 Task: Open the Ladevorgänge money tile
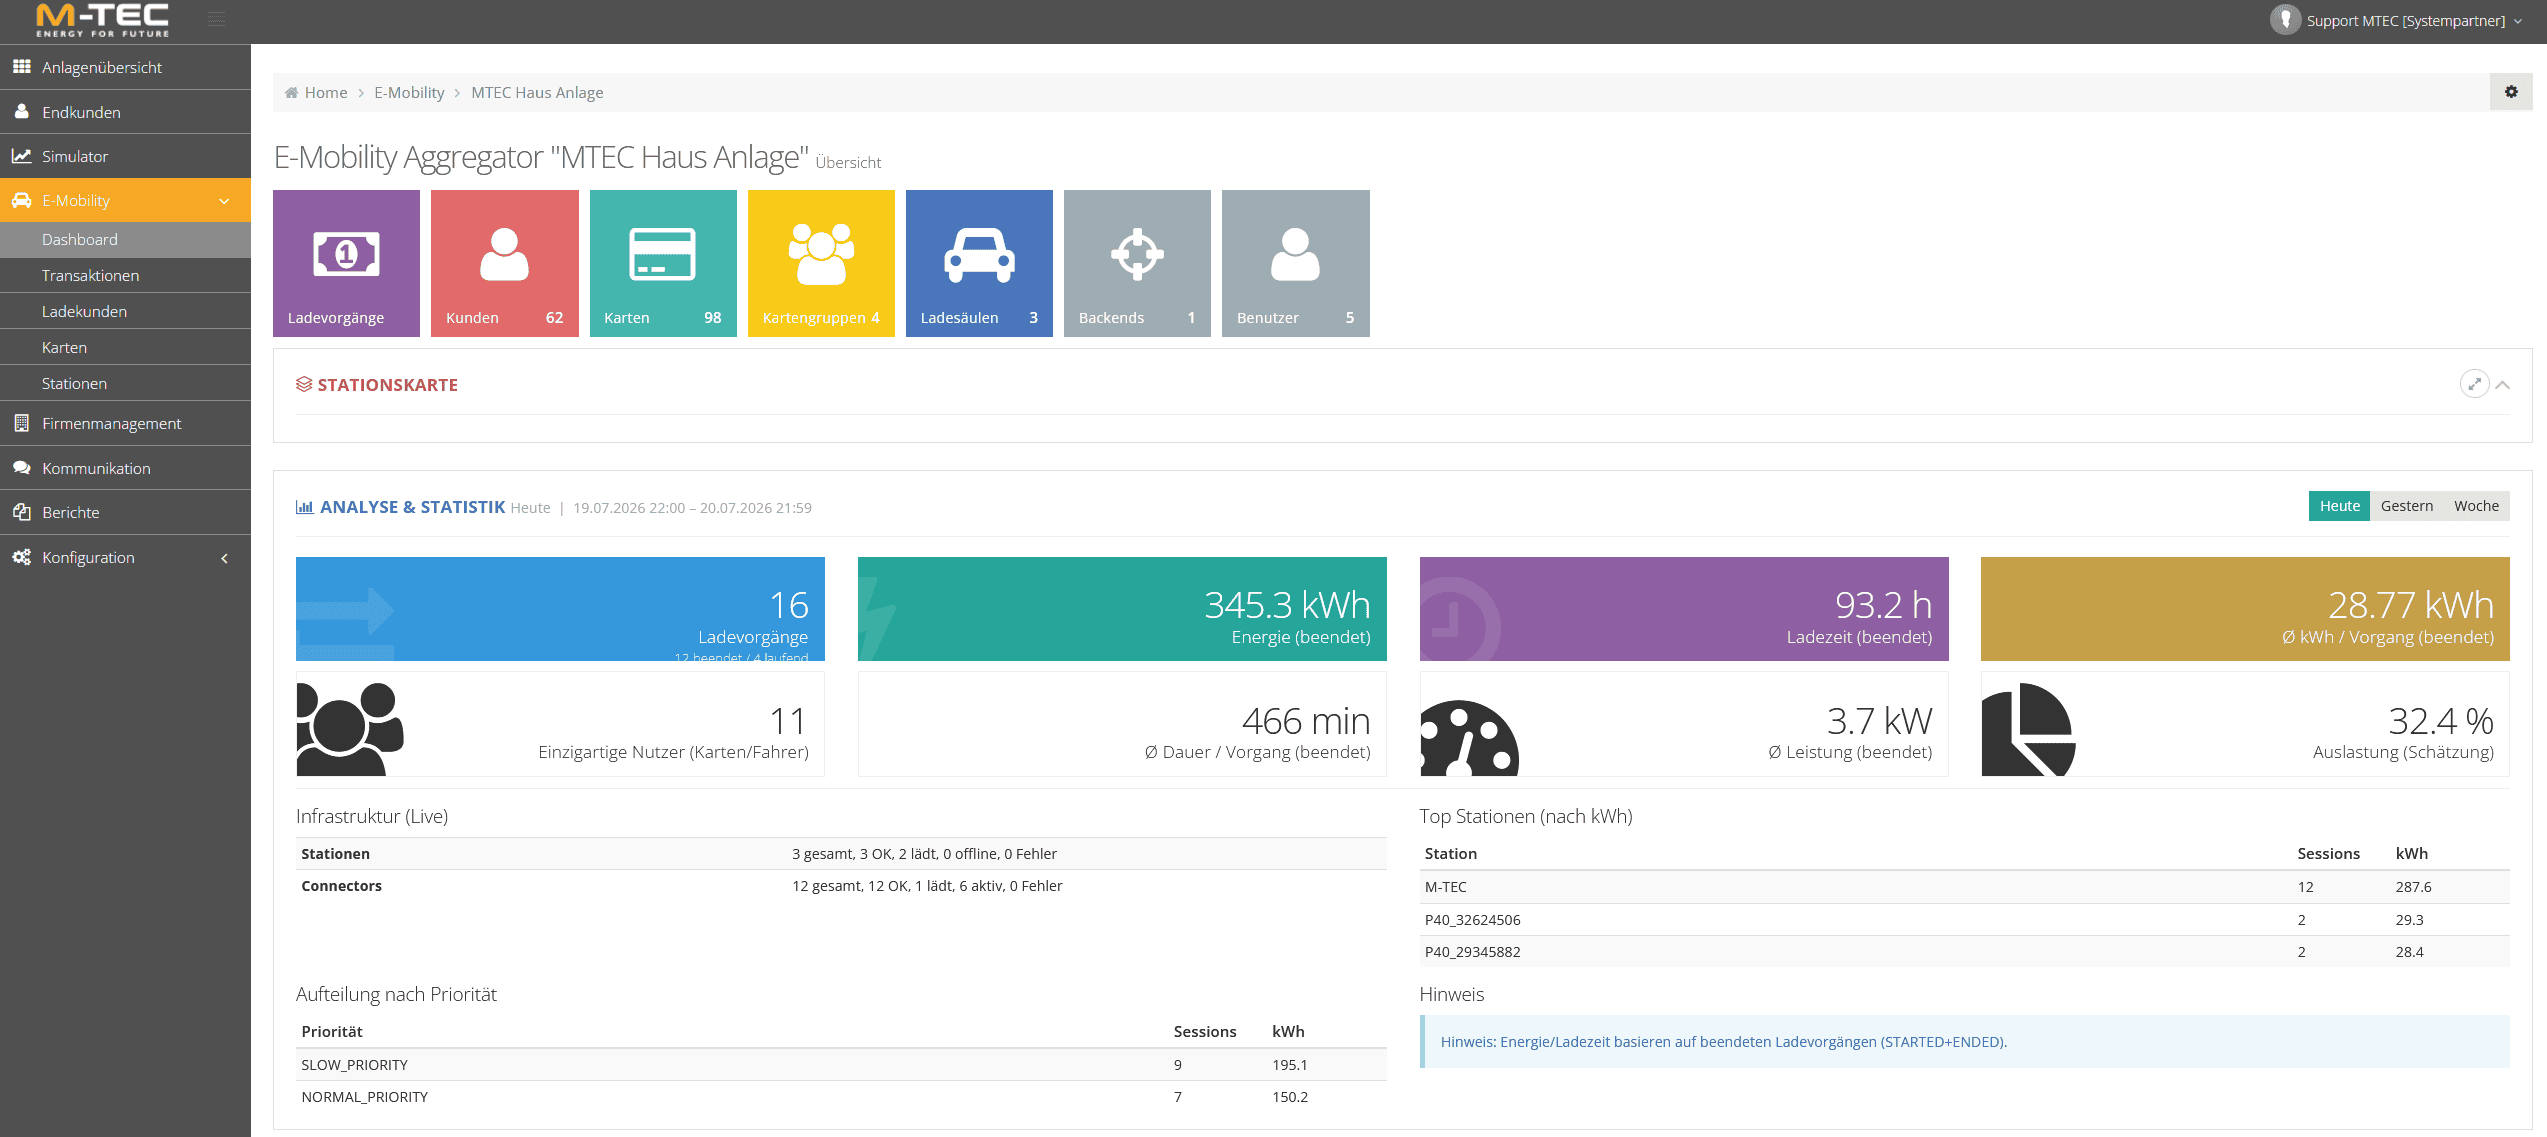[x=346, y=263]
